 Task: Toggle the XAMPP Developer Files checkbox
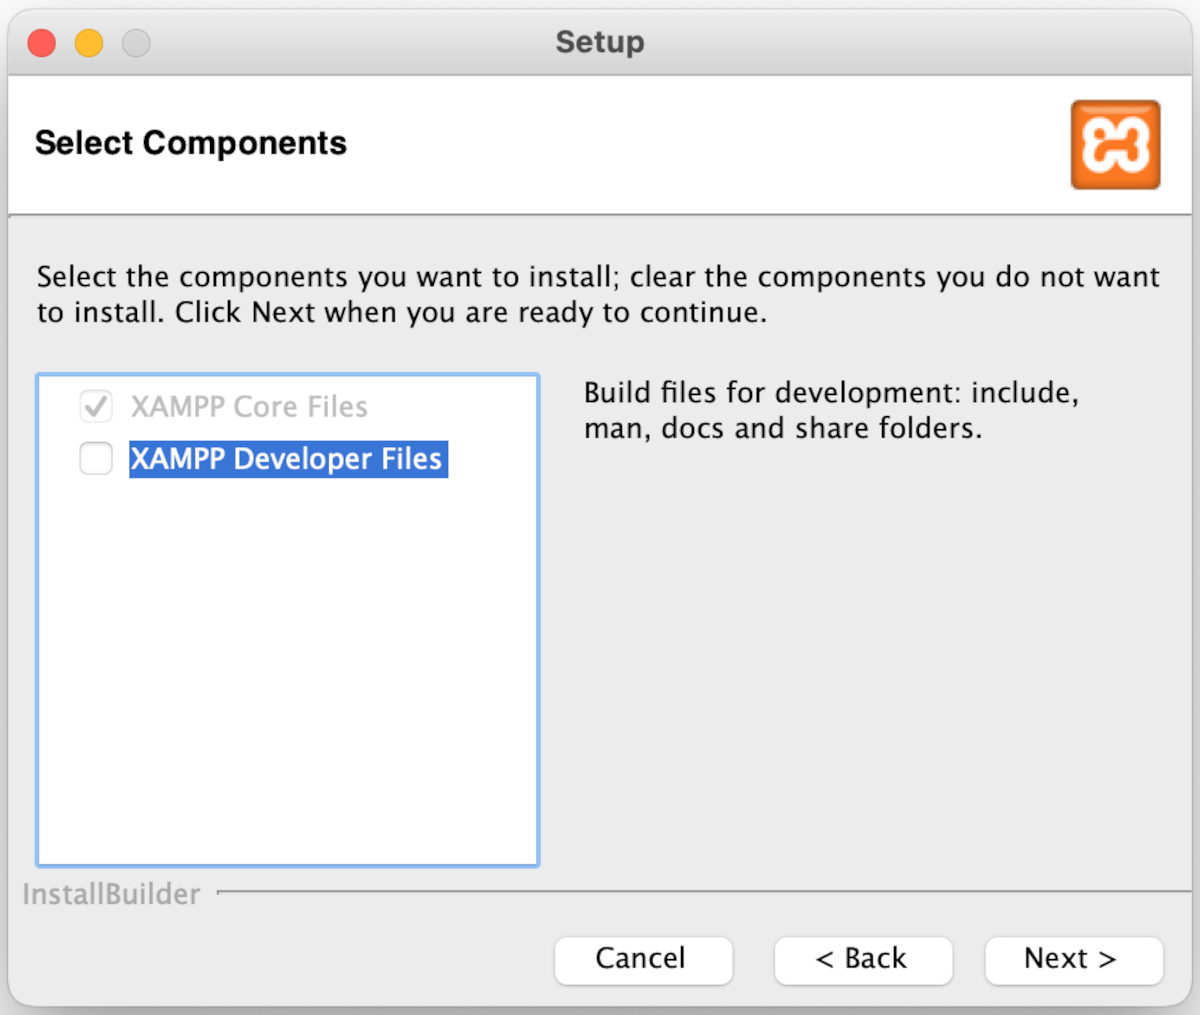tap(96, 459)
